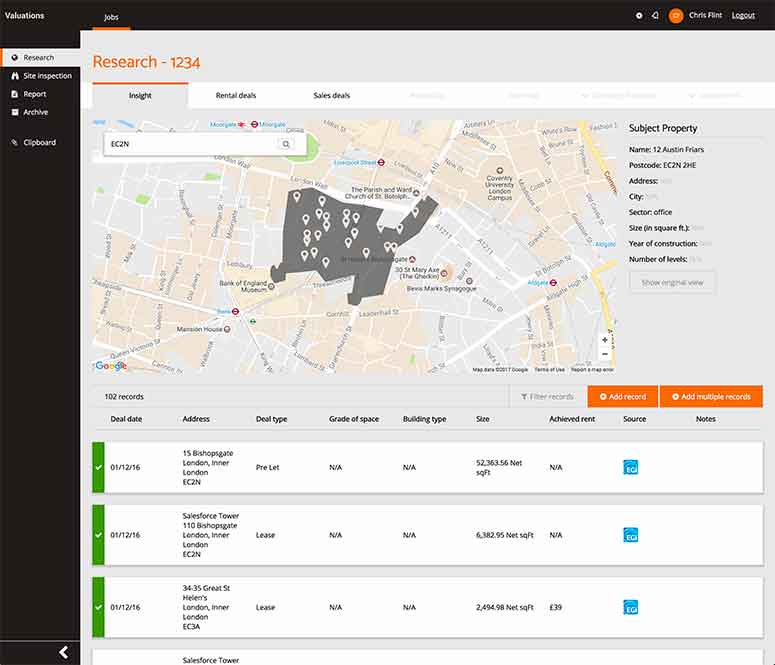Screen dimensions: 775x665
Task: Open the Filter records control
Action: click(547, 397)
